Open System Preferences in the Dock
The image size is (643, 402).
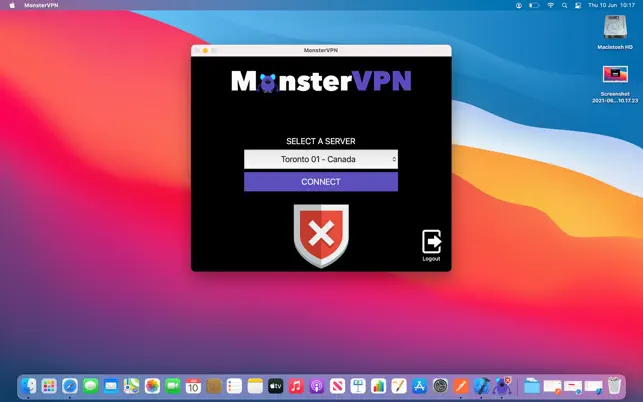tap(440, 386)
